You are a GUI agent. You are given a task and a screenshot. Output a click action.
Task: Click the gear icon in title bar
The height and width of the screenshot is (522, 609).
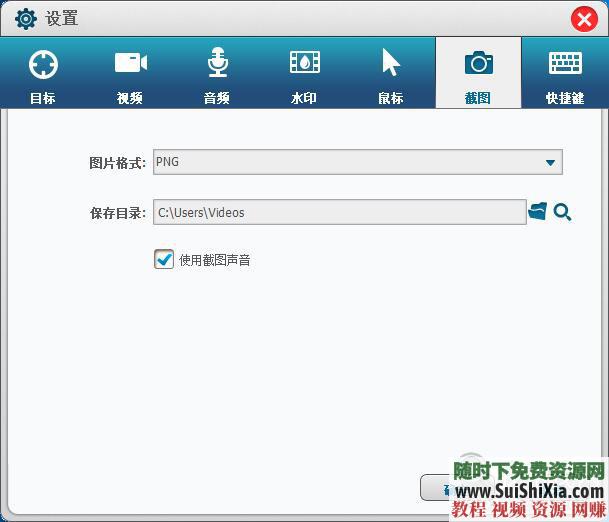26,19
